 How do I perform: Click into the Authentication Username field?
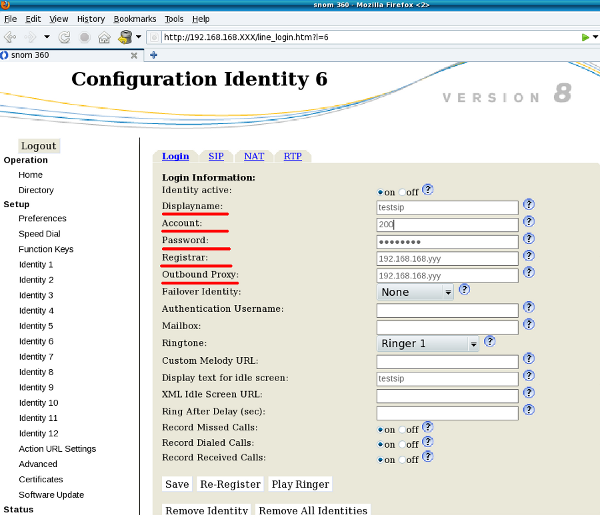(x=447, y=310)
